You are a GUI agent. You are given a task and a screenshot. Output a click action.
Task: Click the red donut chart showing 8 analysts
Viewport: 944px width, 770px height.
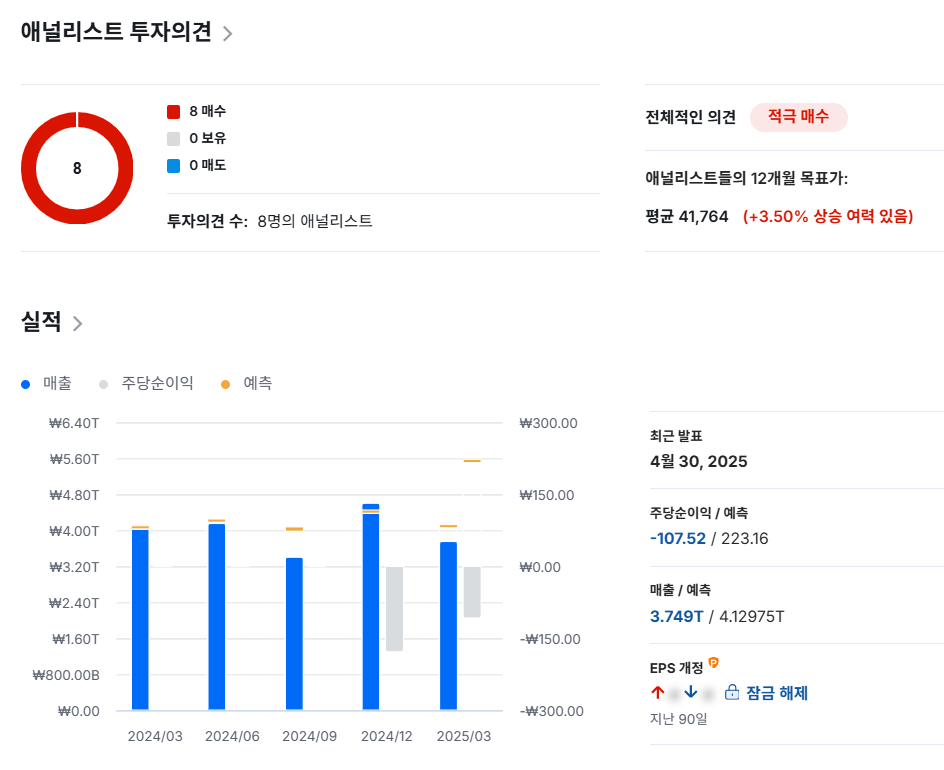point(77,168)
